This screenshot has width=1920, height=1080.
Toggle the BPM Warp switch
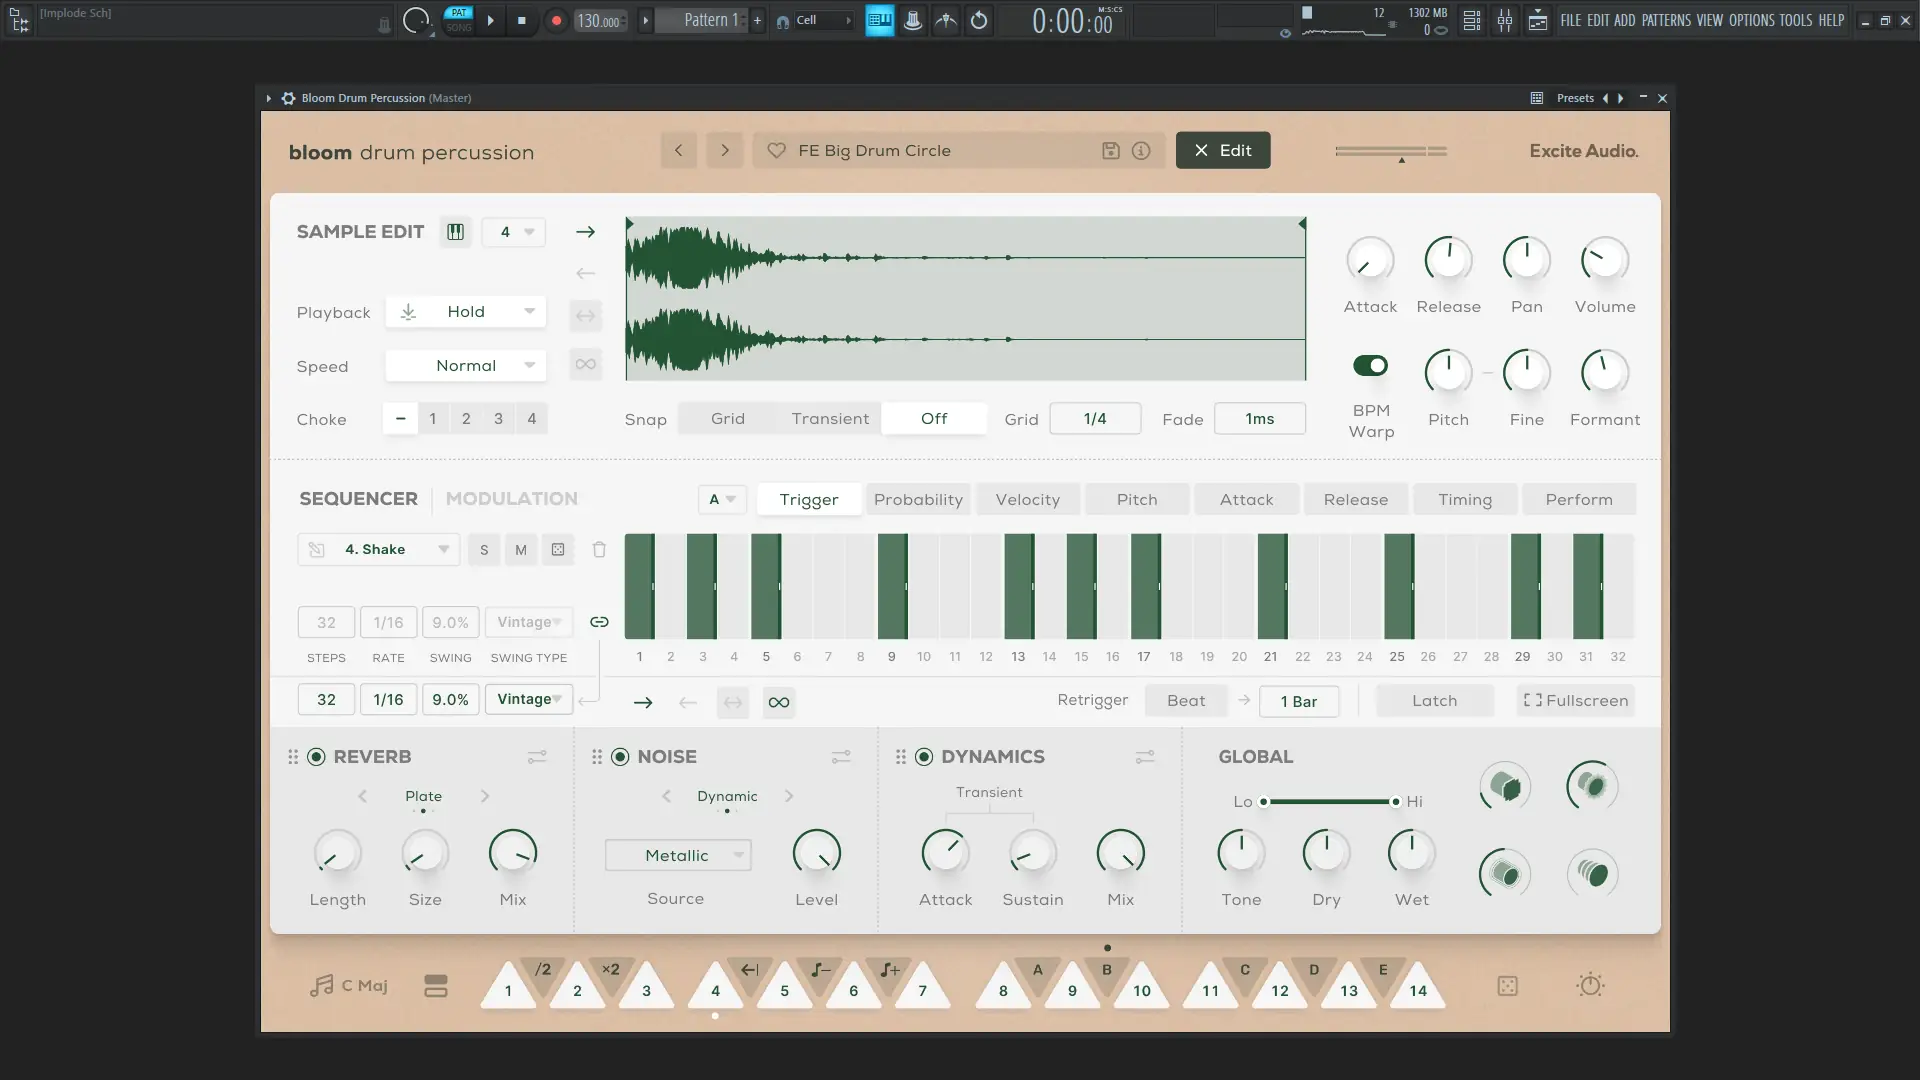(x=1370, y=365)
